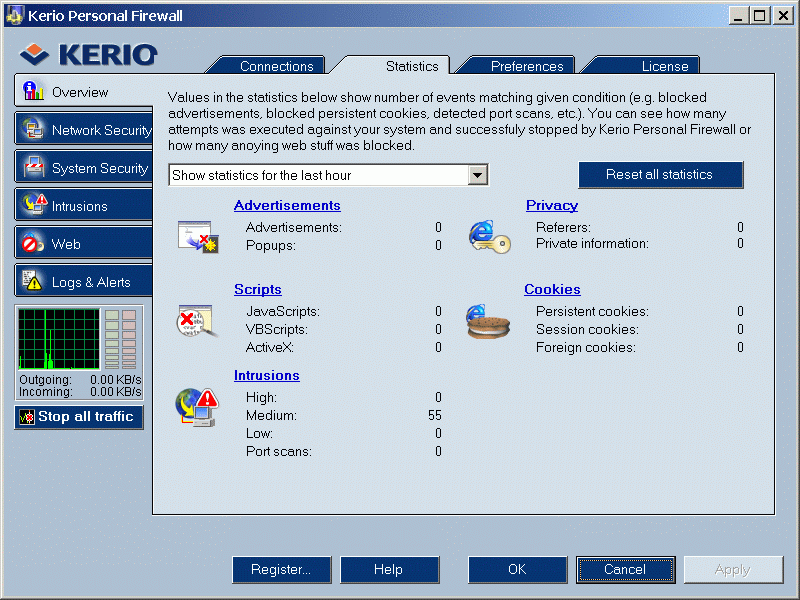Click the Help button

[389, 569]
